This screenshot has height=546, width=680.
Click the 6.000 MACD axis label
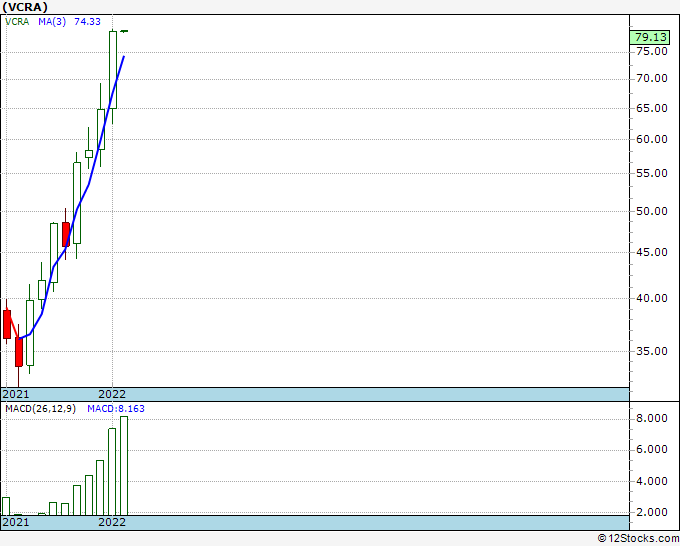click(652, 449)
